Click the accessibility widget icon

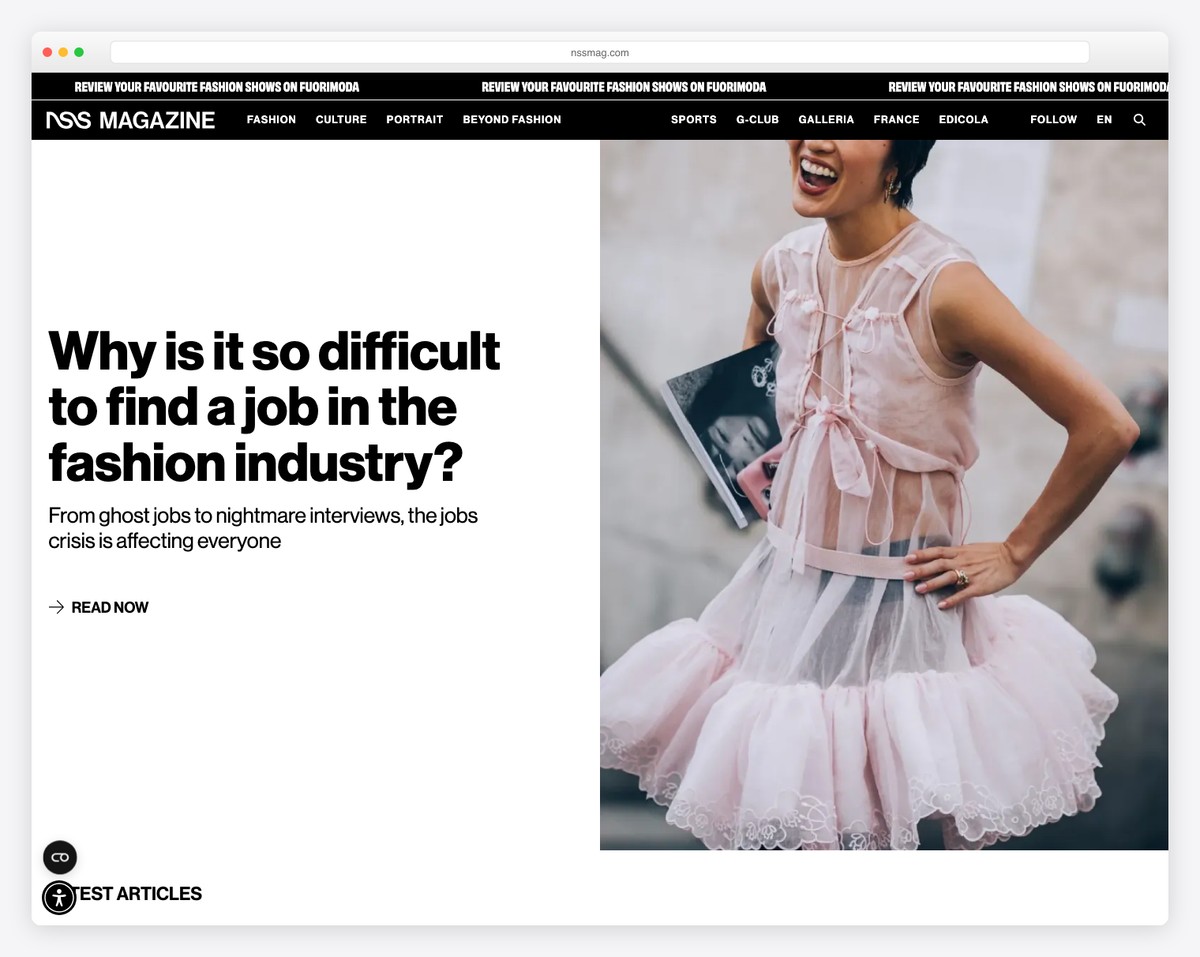pyautogui.click(x=60, y=897)
